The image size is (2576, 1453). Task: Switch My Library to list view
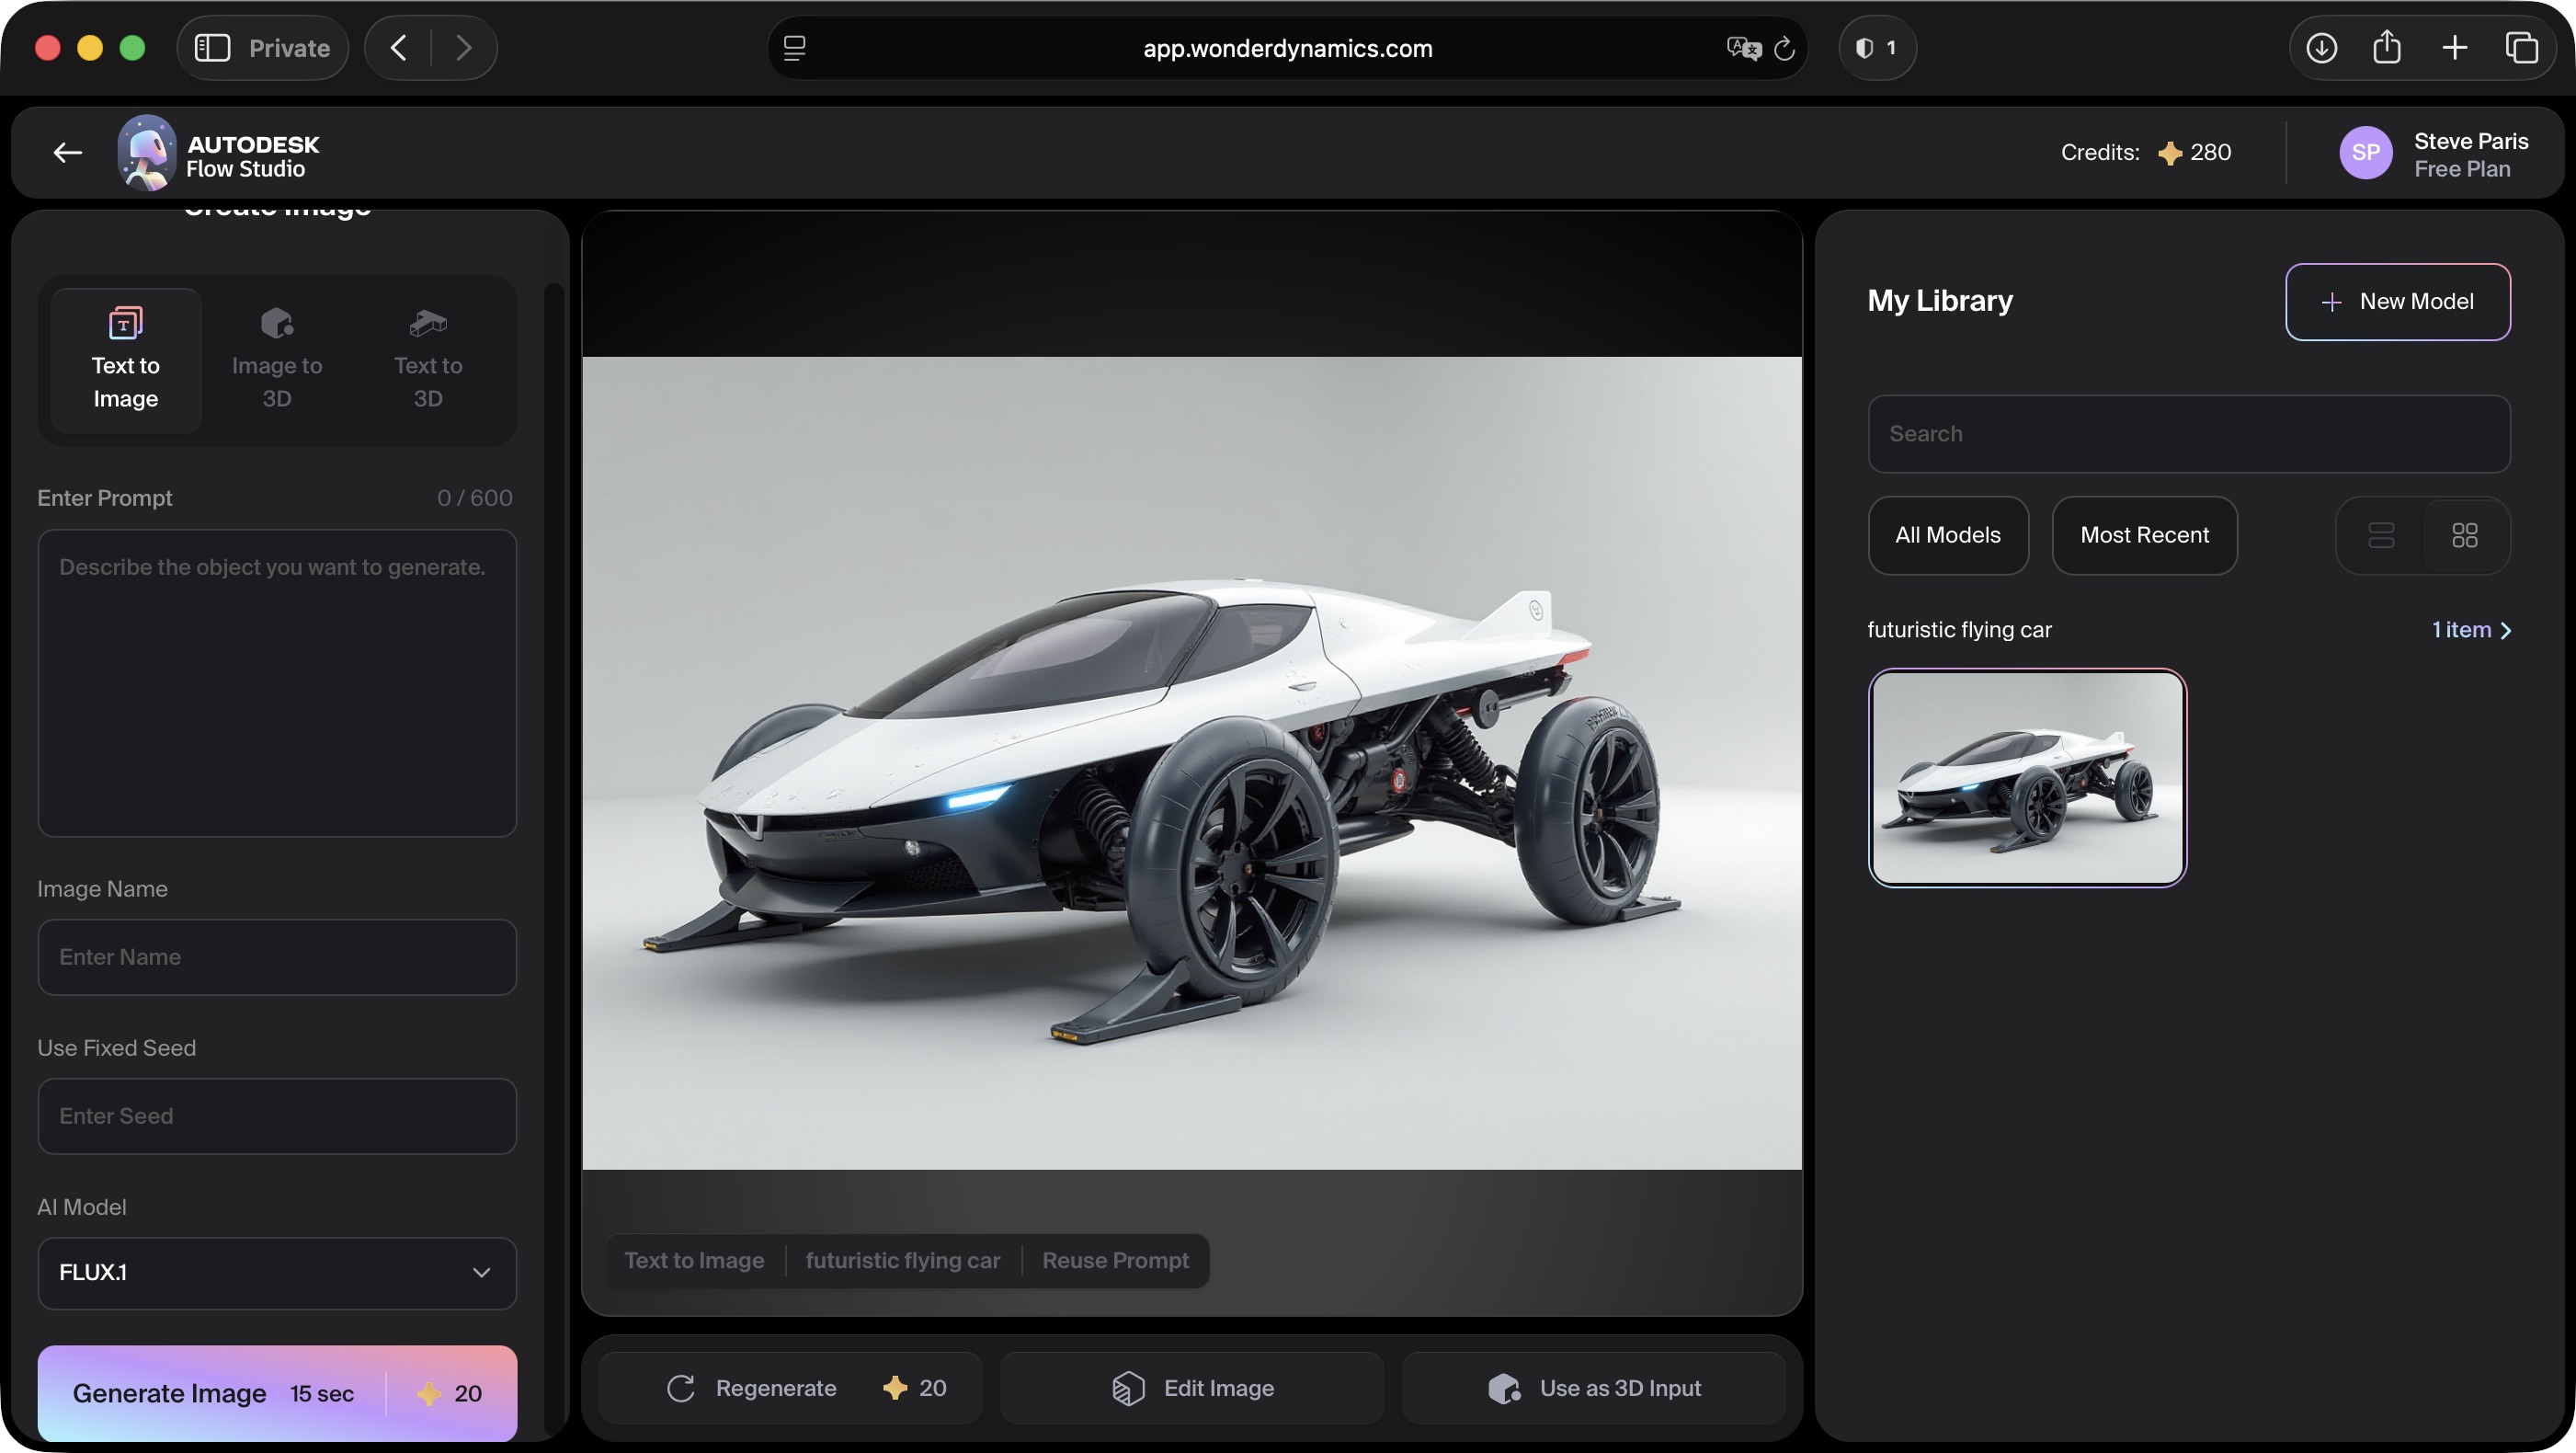point(2383,535)
